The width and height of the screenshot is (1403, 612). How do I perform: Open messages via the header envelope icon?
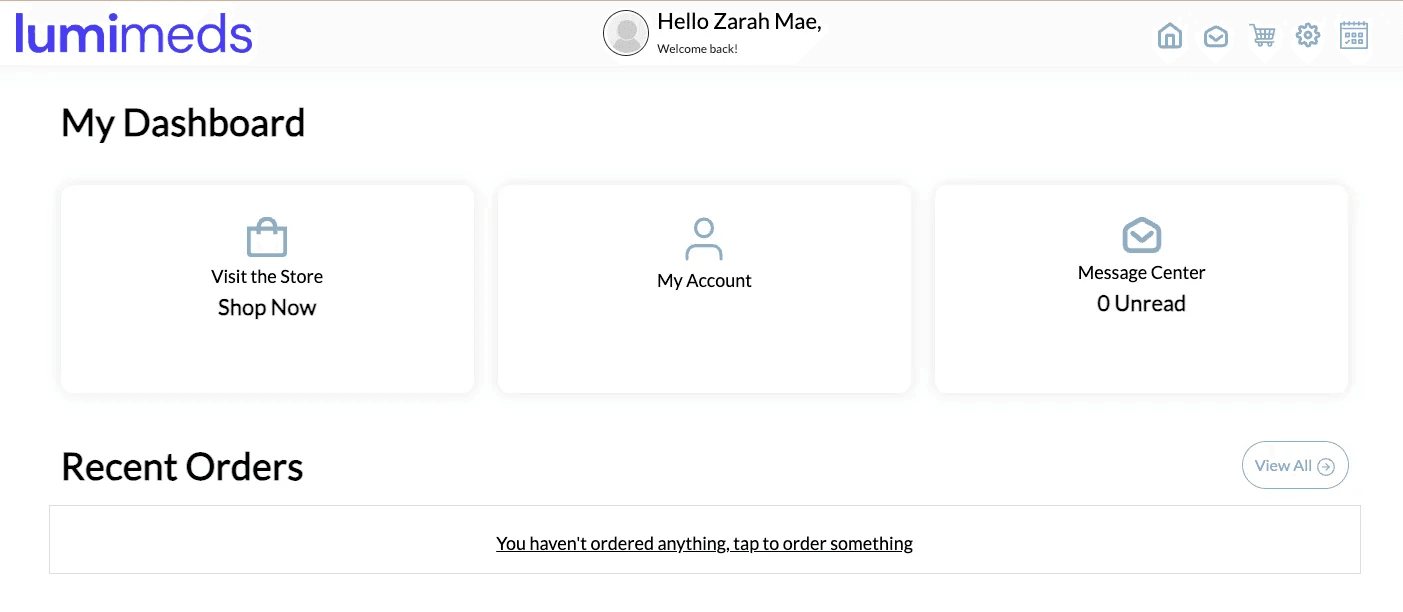pyautogui.click(x=1216, y=36)
